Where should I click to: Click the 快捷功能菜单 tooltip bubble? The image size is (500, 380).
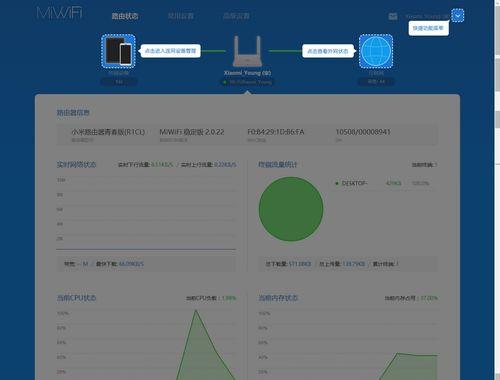click(428, 28)
